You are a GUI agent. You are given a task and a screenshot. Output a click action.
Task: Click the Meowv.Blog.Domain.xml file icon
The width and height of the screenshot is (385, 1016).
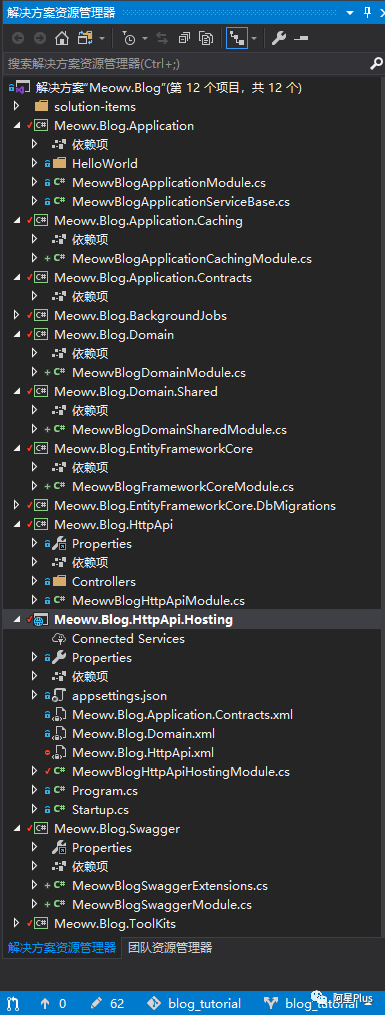(59, 734)
